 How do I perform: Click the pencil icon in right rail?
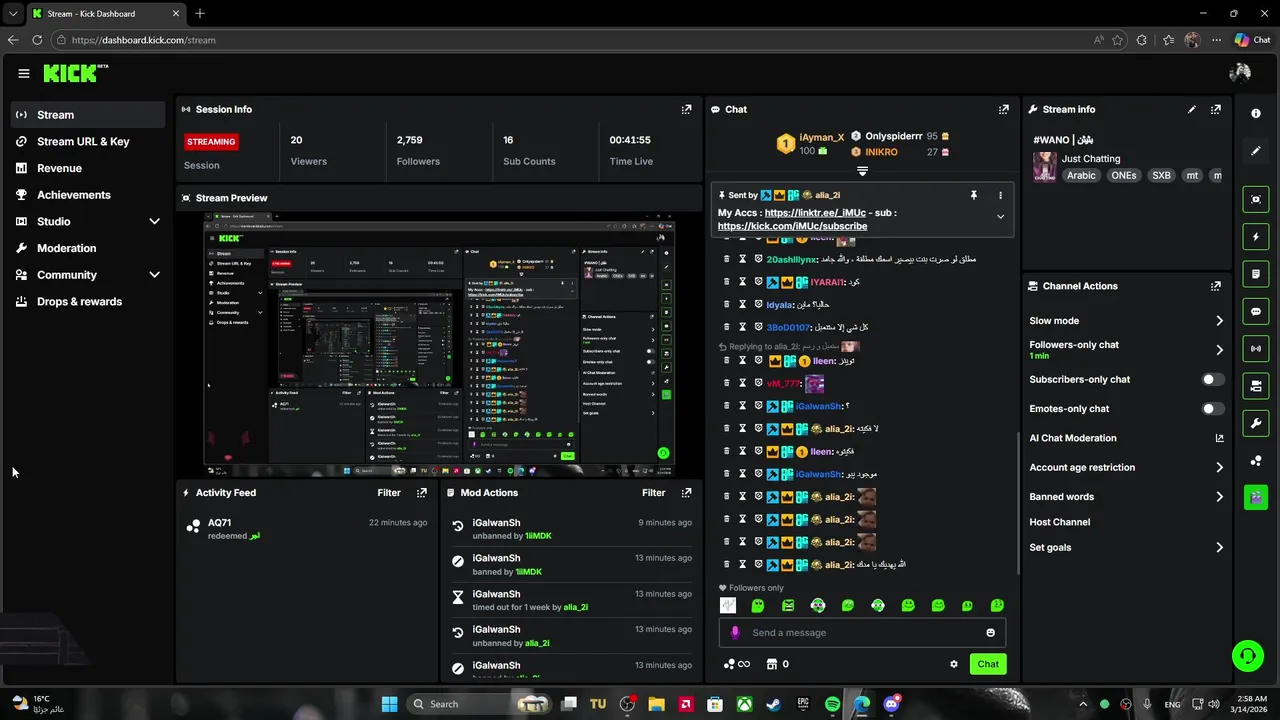point(1256,151)
